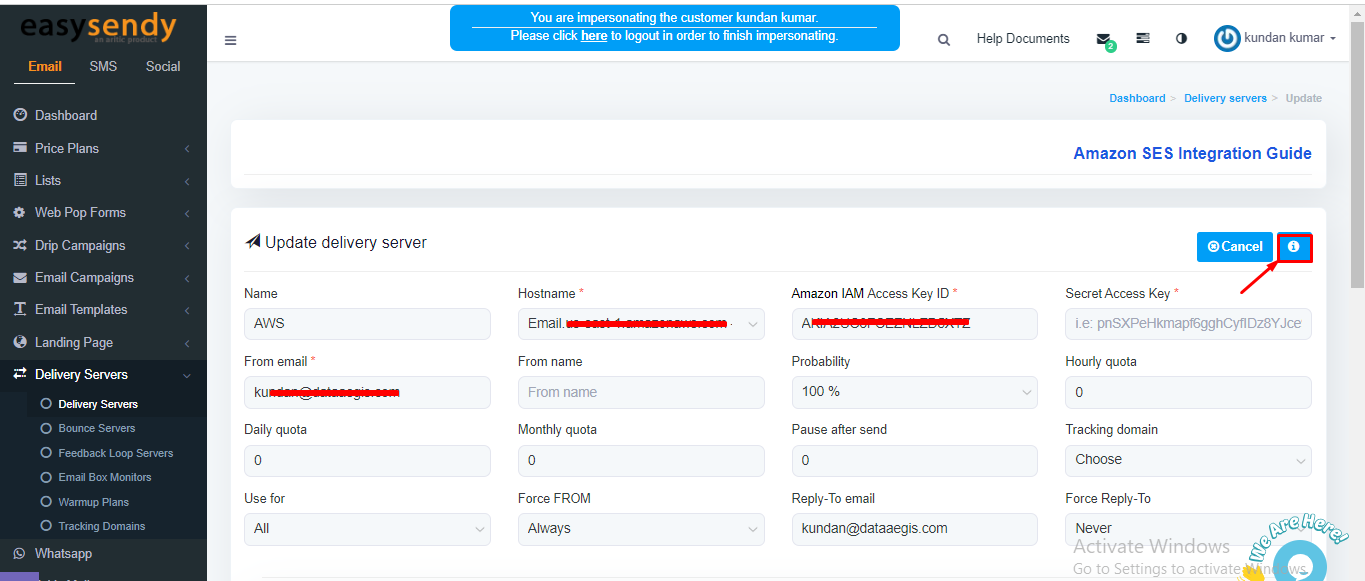Click the From email input field
Image resolution: width=1365 pixels, height=581 pixels.
(367, 392)
